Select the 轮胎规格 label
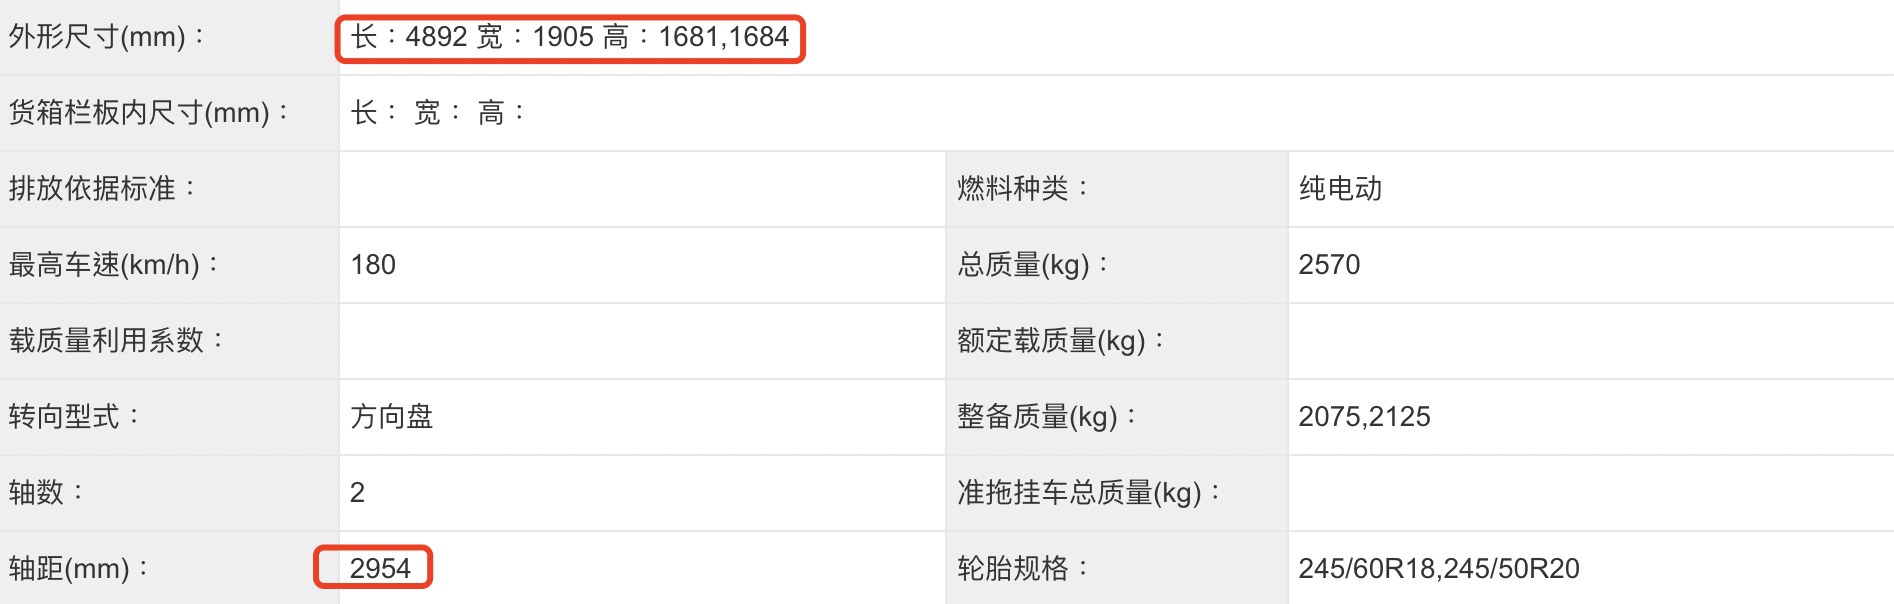1894x604 pixels. 1022,569
